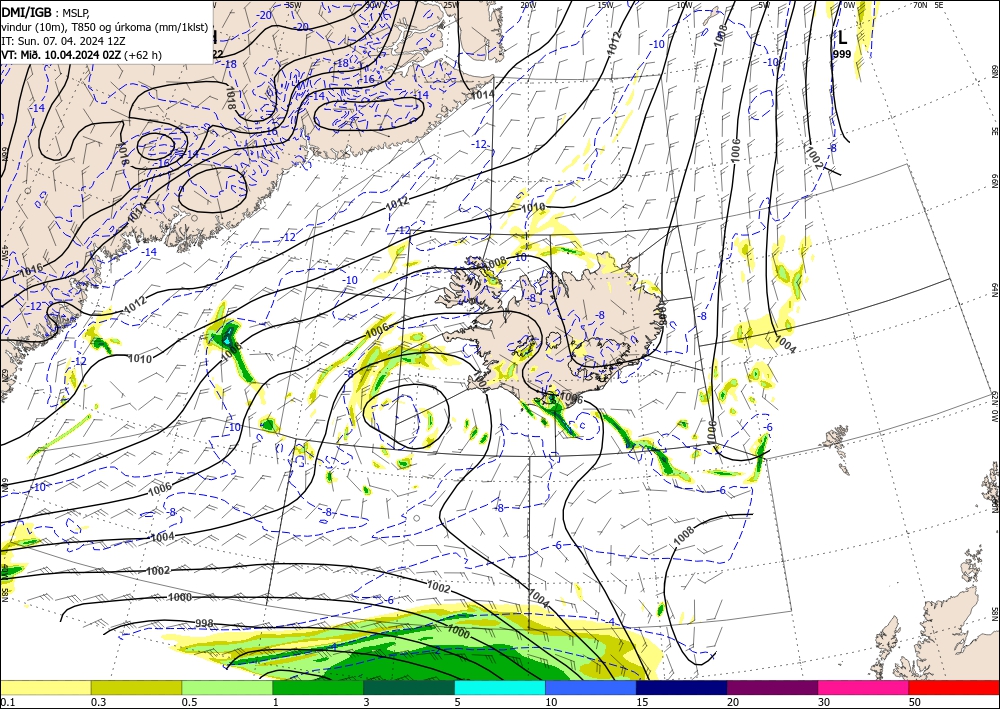The image size is (1000, 709).
Task: Click the '-20' temperature contour label near '35W'
Action: click(x=303, y=27)
